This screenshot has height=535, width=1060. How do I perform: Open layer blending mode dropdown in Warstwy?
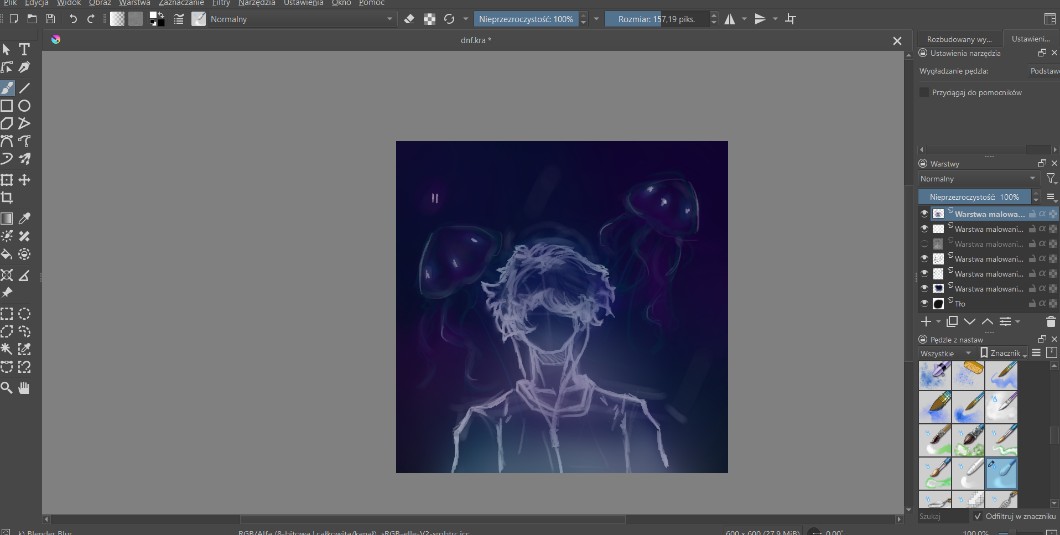(978, 178)
